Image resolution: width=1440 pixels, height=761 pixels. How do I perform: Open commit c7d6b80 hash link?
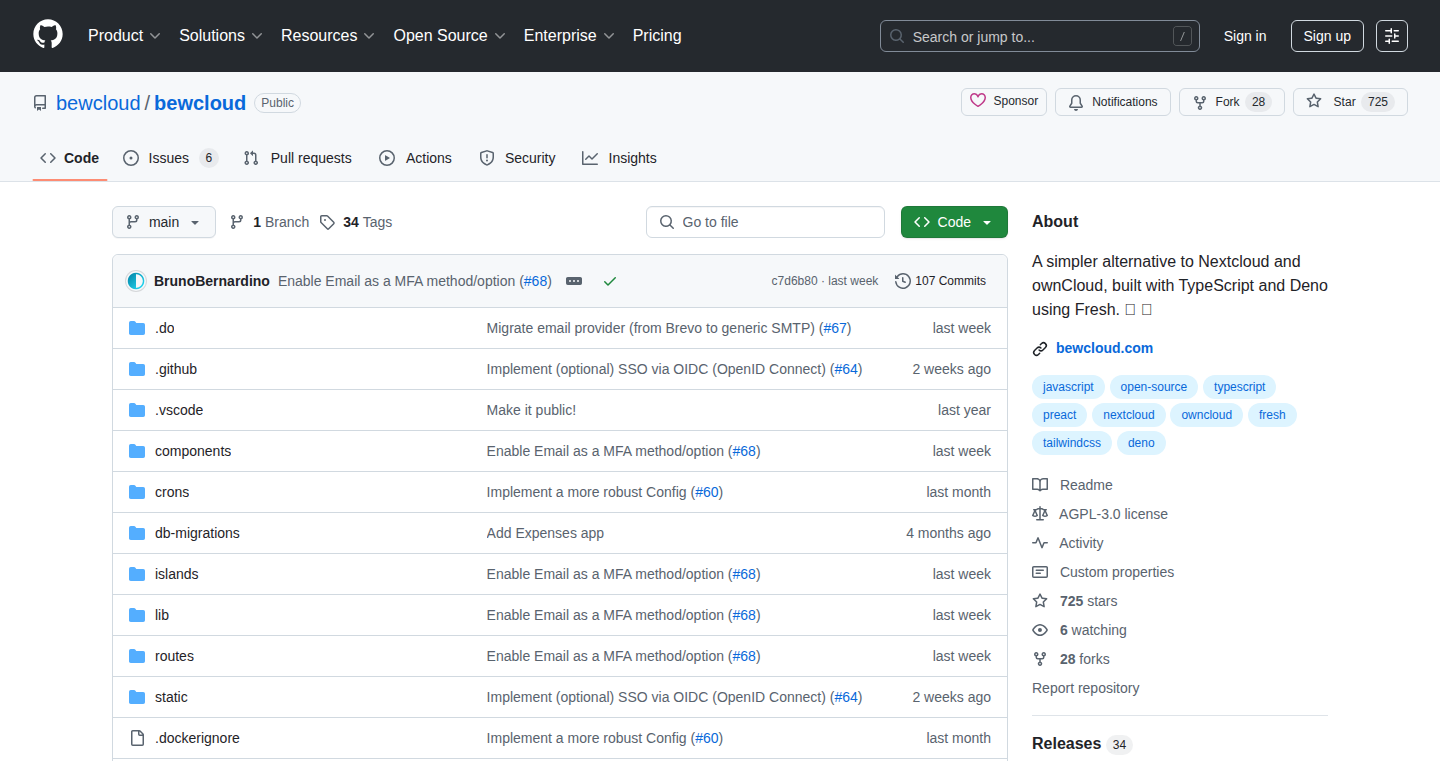click(x=794, y=281)
